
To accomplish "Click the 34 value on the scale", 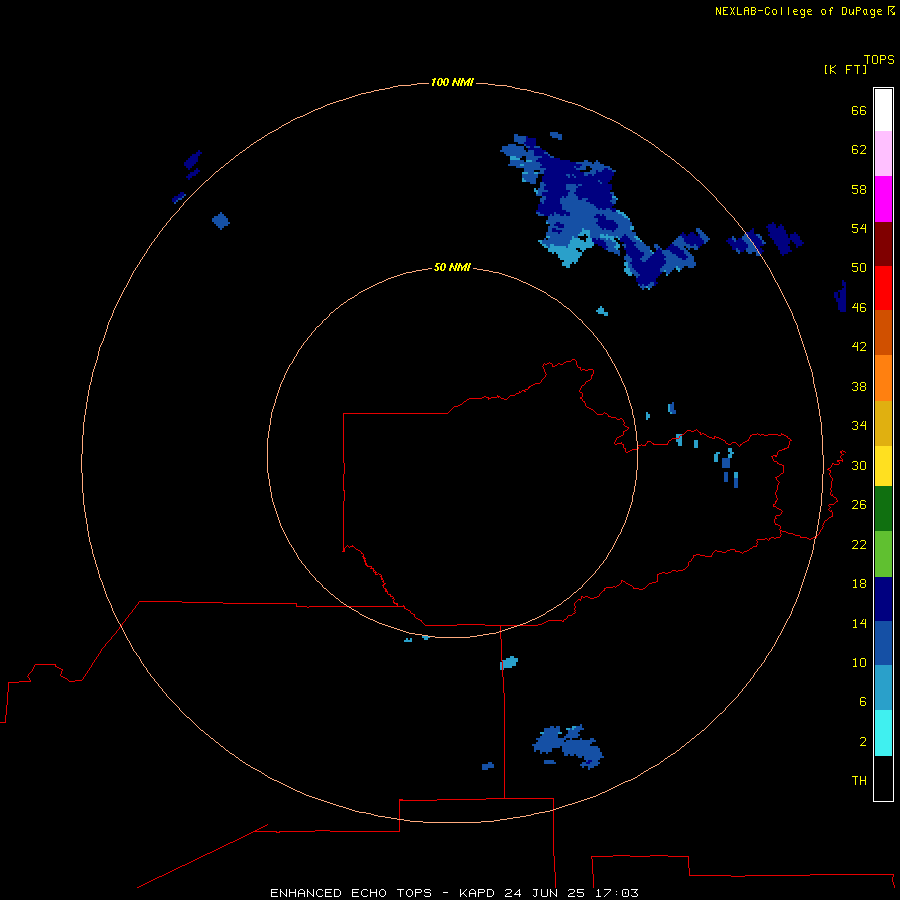I will (859, 425).
